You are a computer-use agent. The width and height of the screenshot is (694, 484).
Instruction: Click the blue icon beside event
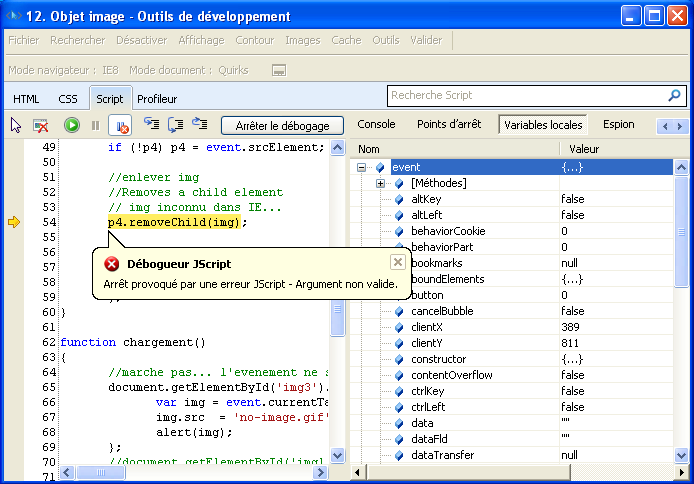click(x=380, y=167)
